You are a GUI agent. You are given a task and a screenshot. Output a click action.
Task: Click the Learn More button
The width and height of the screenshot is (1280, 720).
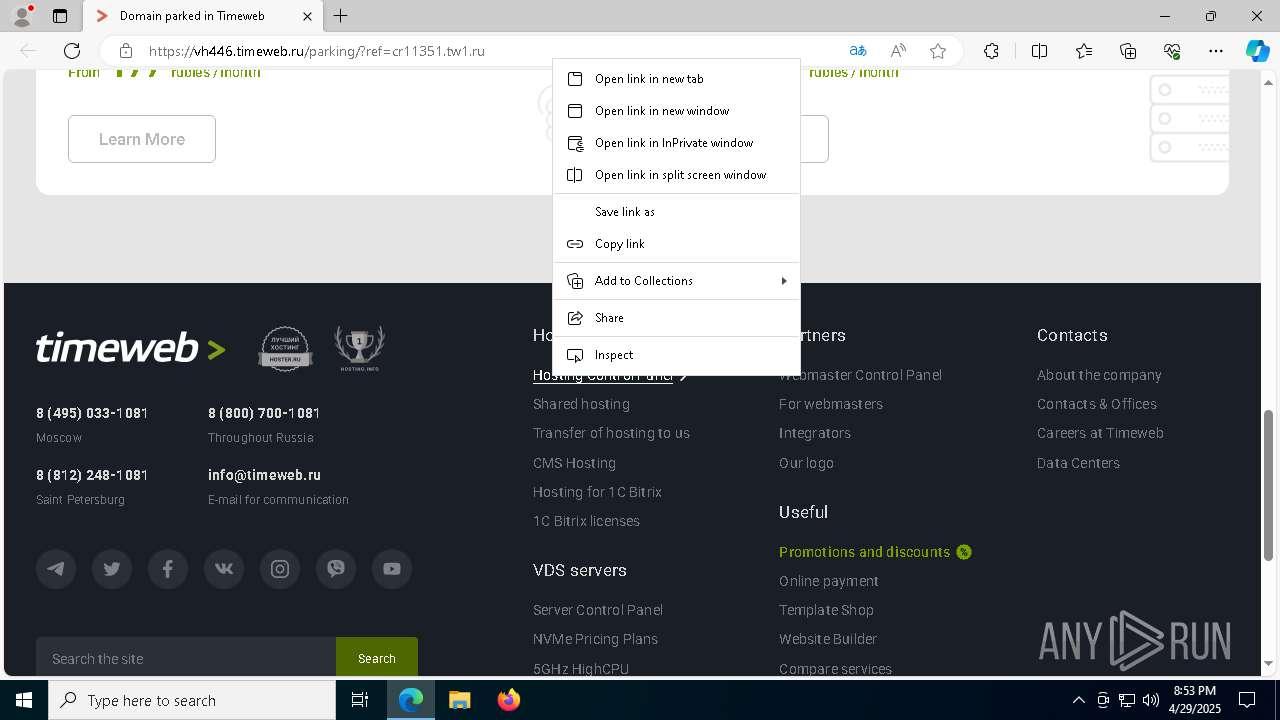point(142,139)
